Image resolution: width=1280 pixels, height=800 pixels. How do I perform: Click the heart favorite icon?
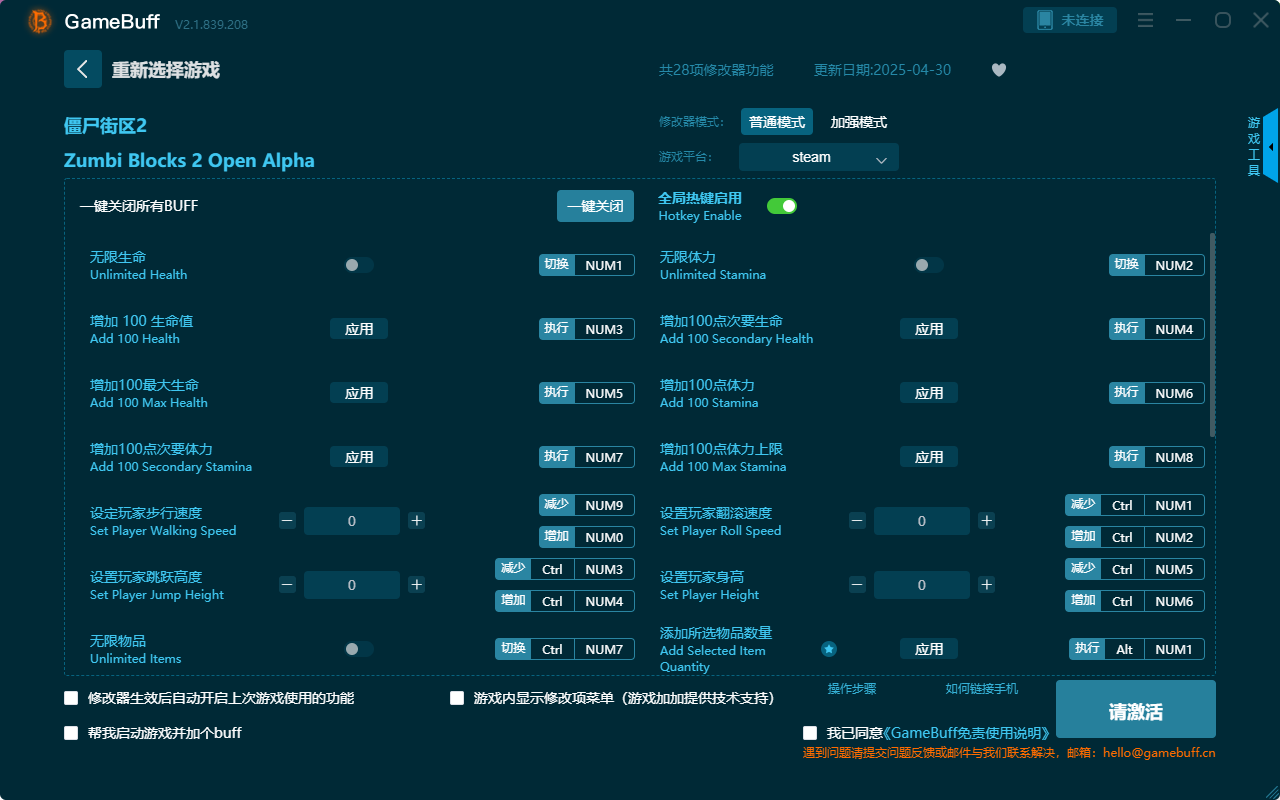click(x=998, y=70)
